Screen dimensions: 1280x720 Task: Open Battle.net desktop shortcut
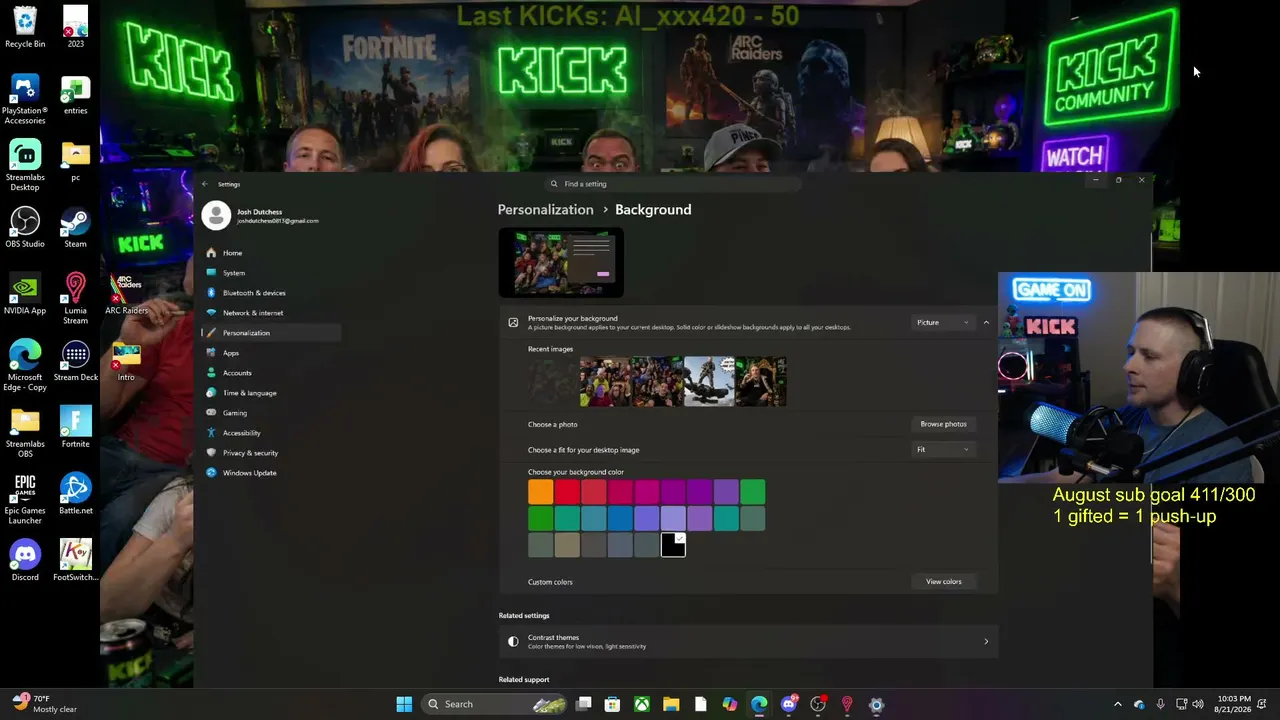[76, 494]
